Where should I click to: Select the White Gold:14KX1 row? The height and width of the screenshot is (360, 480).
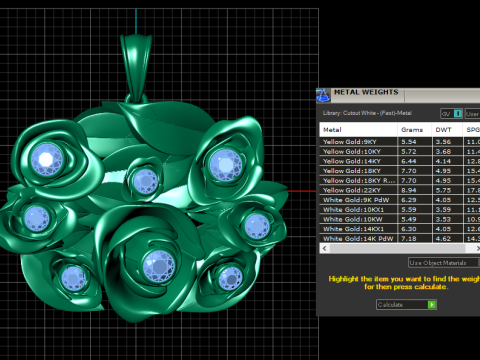click(400, 229)
